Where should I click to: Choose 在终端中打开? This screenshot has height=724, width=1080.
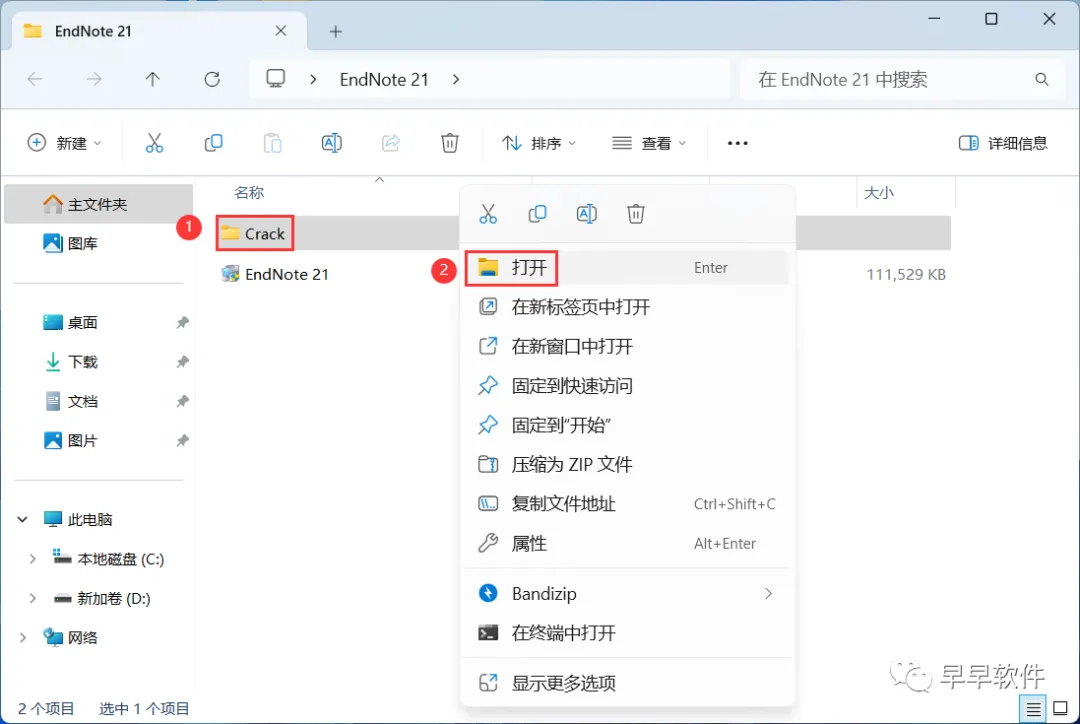click(x=626, y=633)
